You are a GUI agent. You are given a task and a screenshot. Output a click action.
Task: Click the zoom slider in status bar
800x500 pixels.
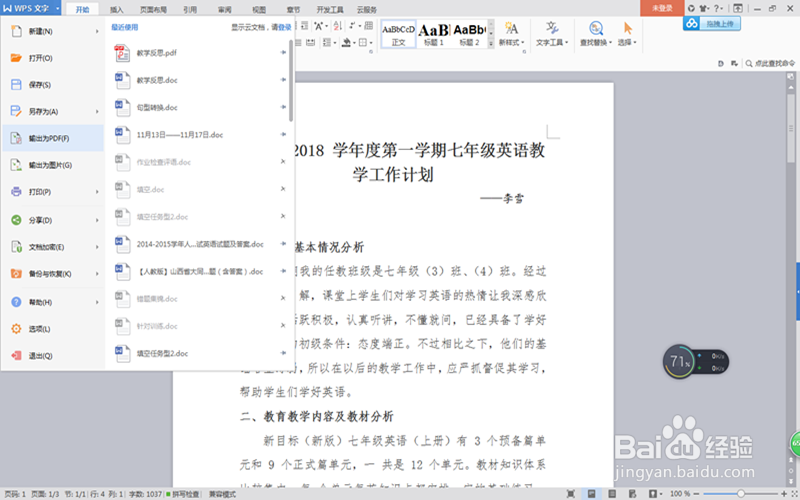pyautogui.click(x=741, y=493)
